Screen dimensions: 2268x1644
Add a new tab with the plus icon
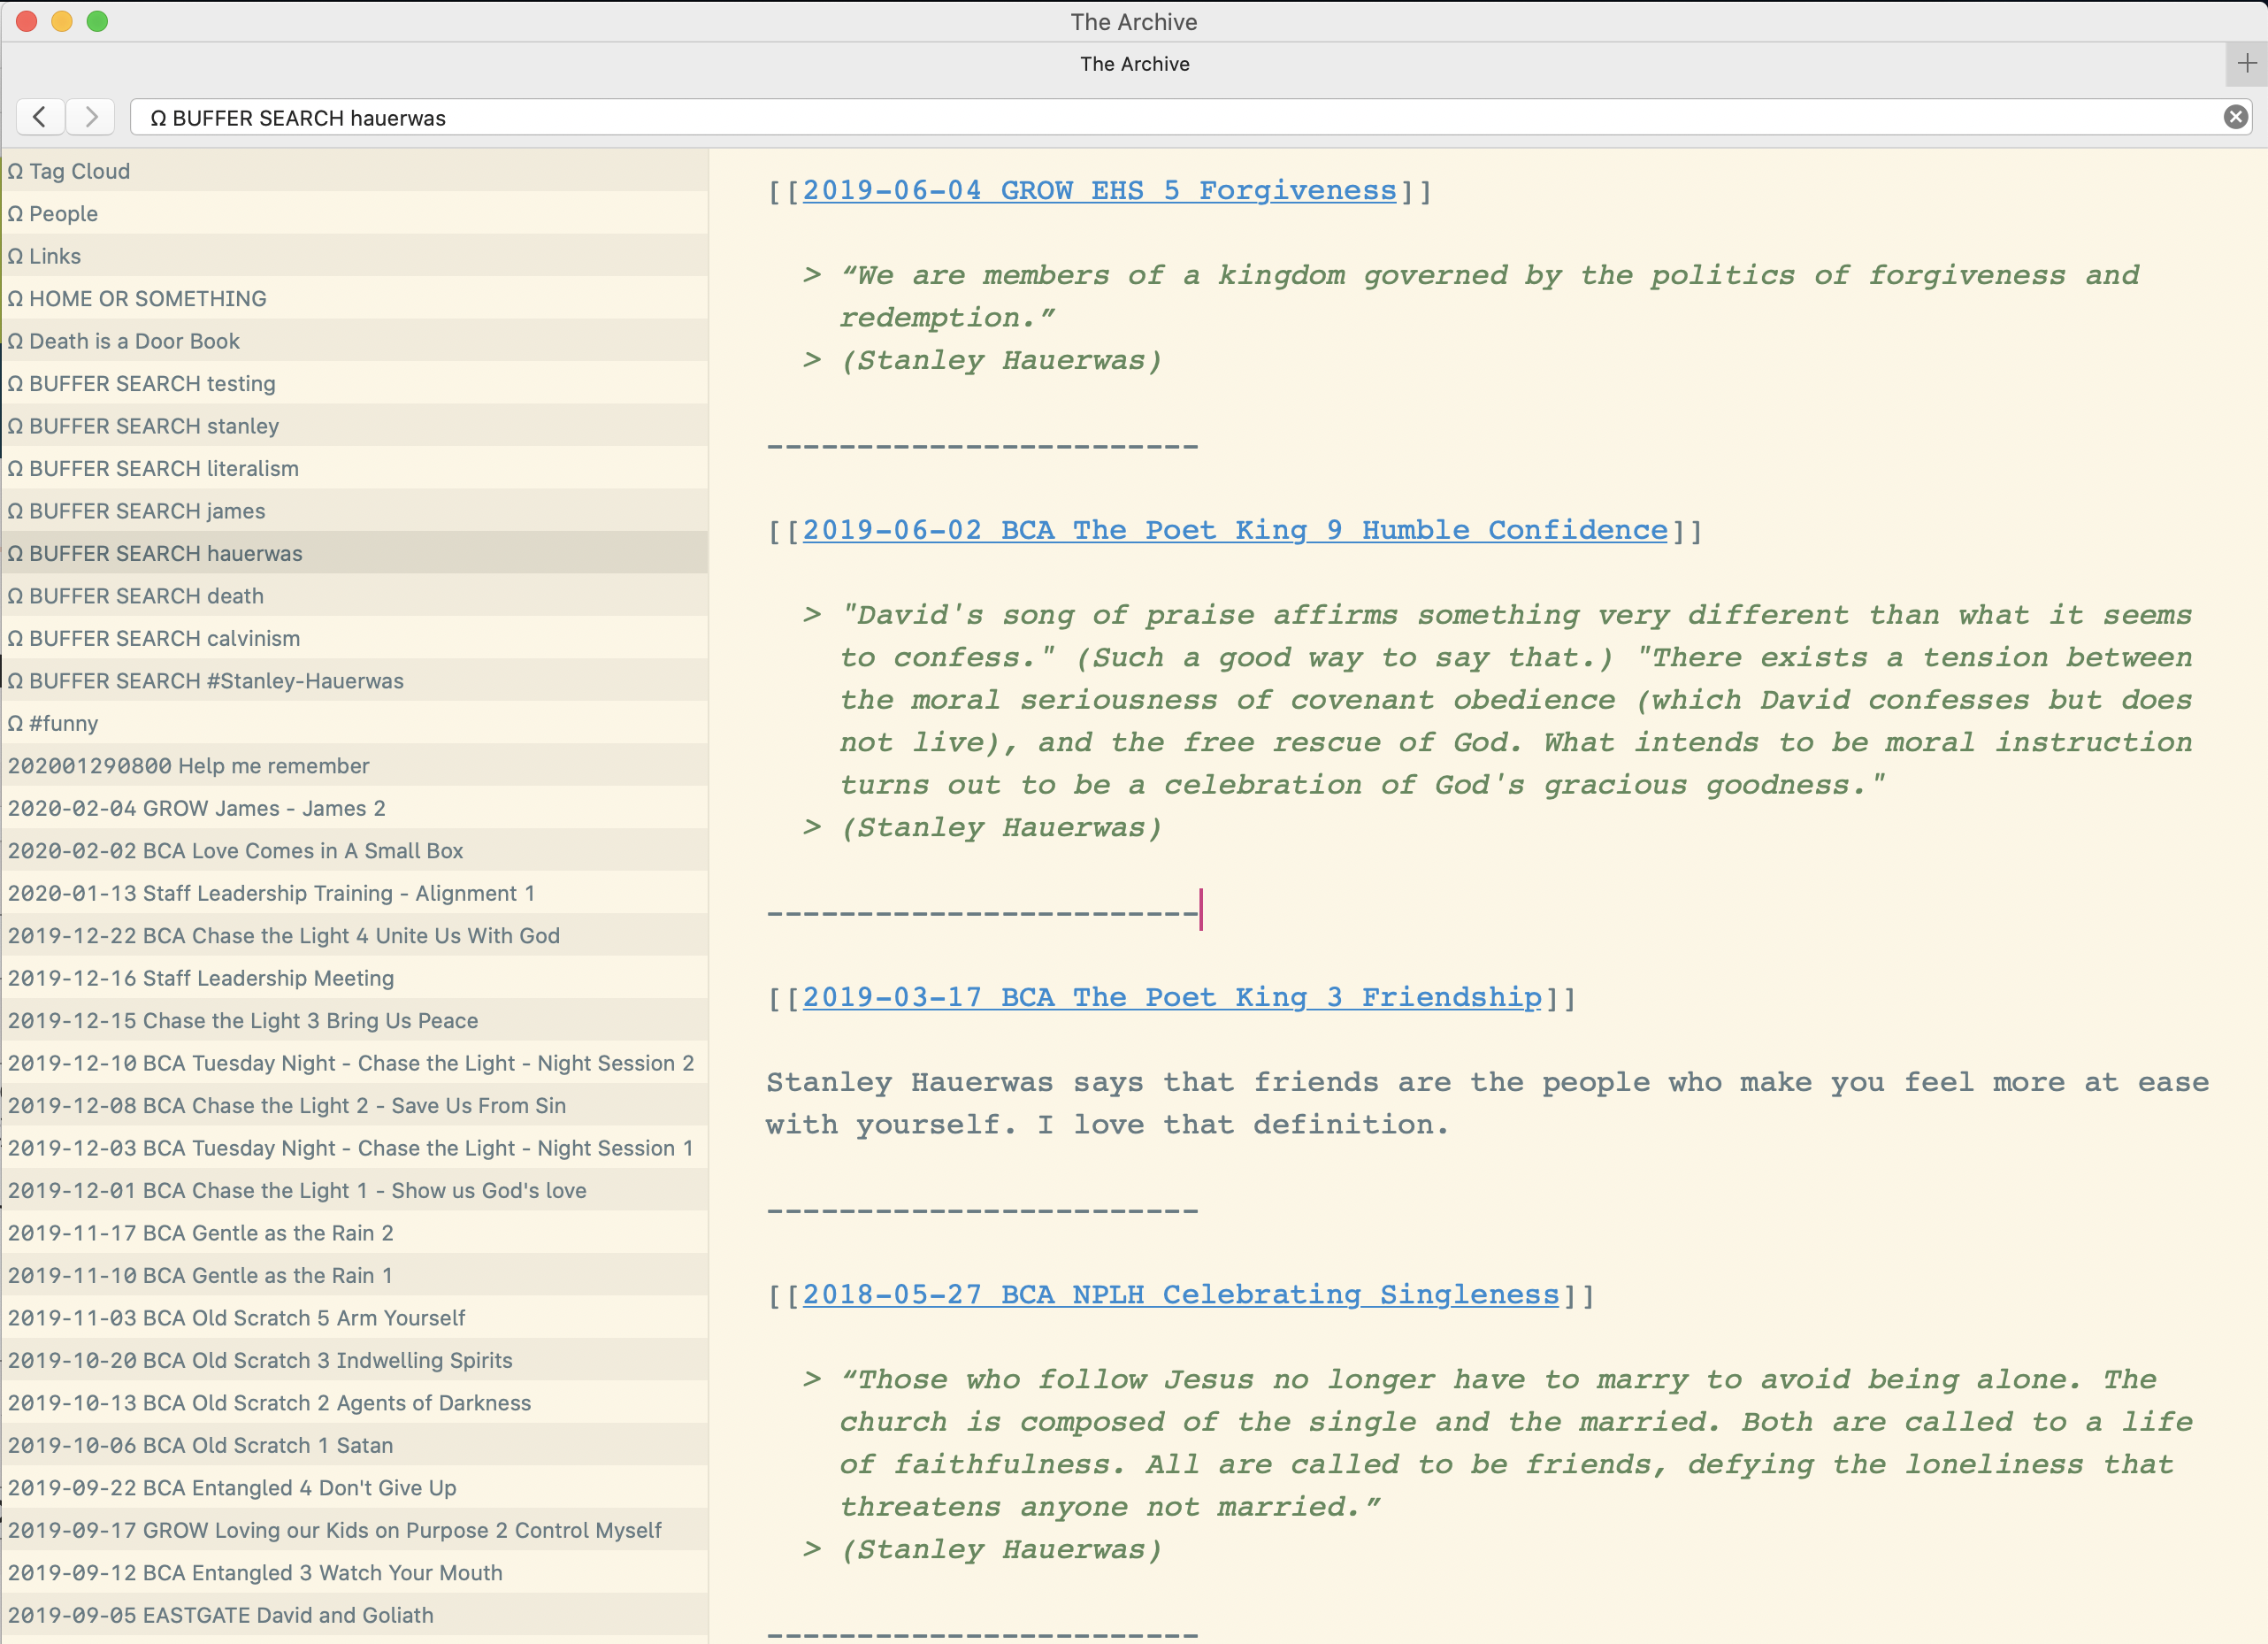click(2247, 63)
